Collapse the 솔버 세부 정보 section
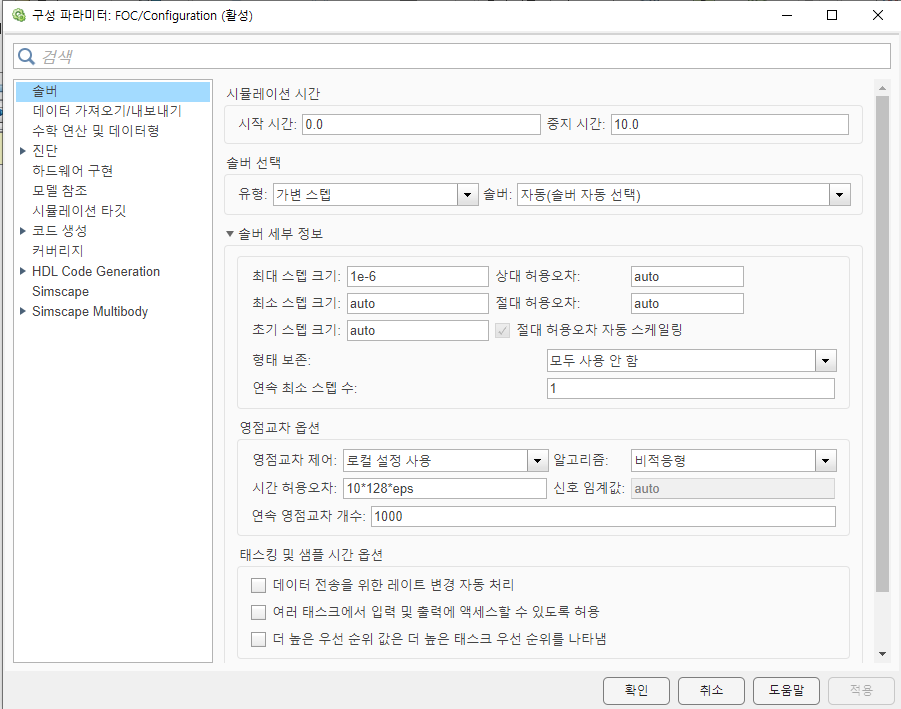The height and width of the screenshot is (709, 901). [230, 234]
